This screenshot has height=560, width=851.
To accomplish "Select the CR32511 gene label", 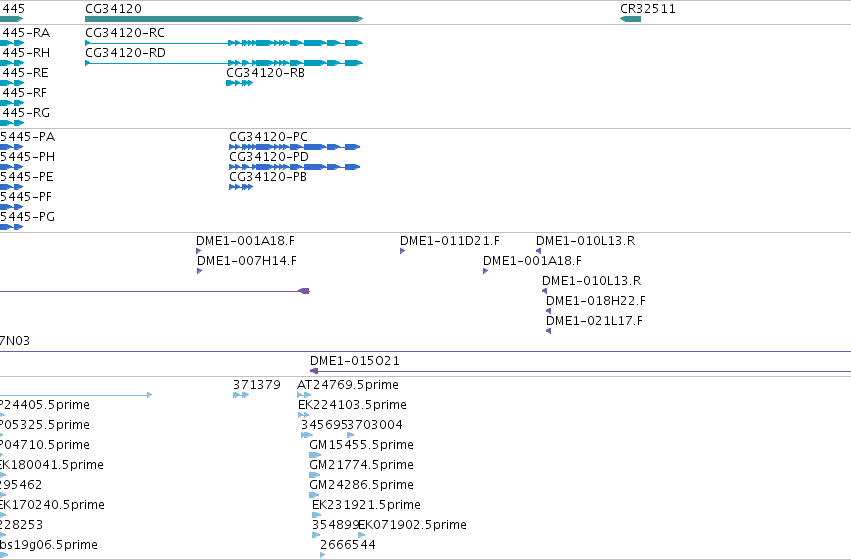I will tap(647, 9).
